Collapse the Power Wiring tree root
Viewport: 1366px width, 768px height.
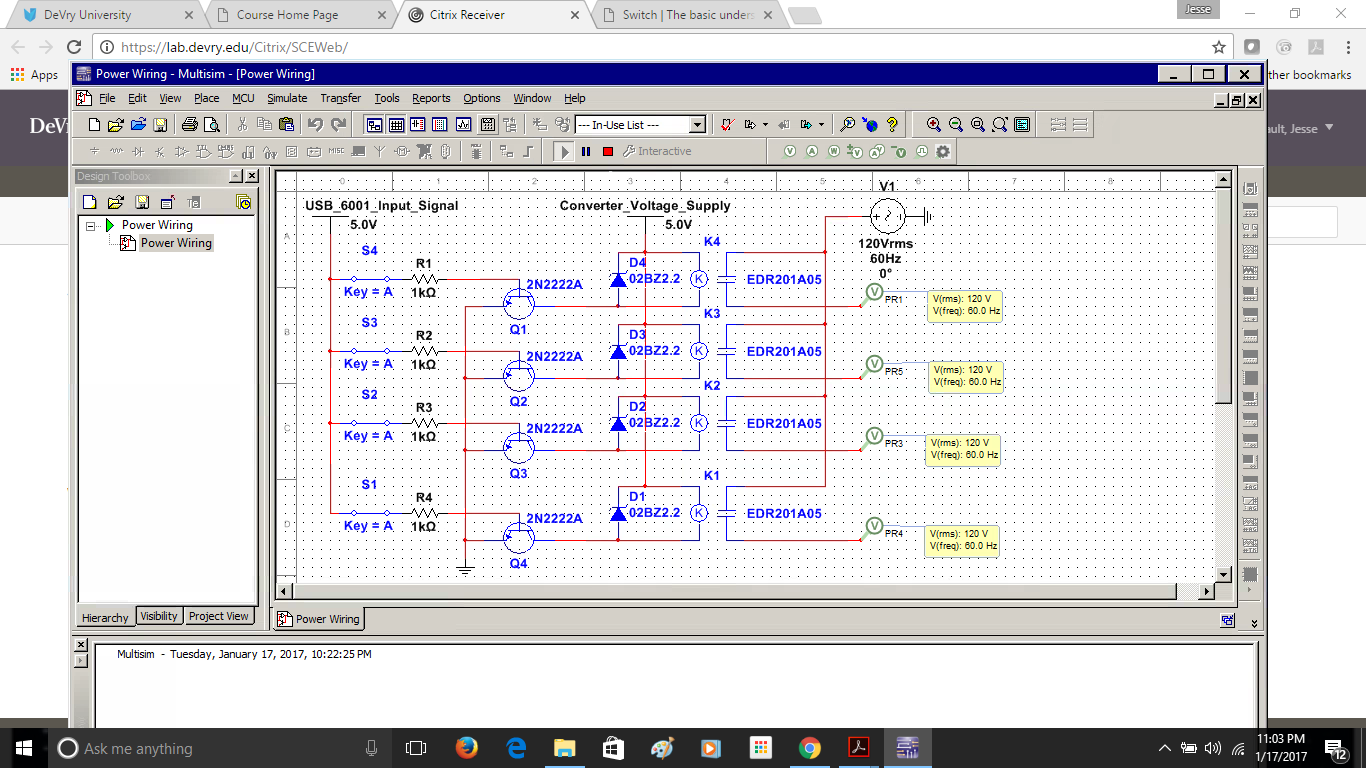(91, 225)
